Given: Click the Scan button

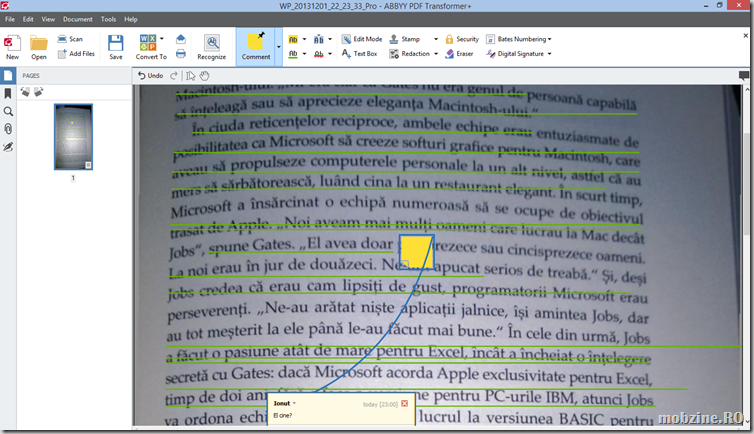Looking at the screenshot, I should 70,39.
